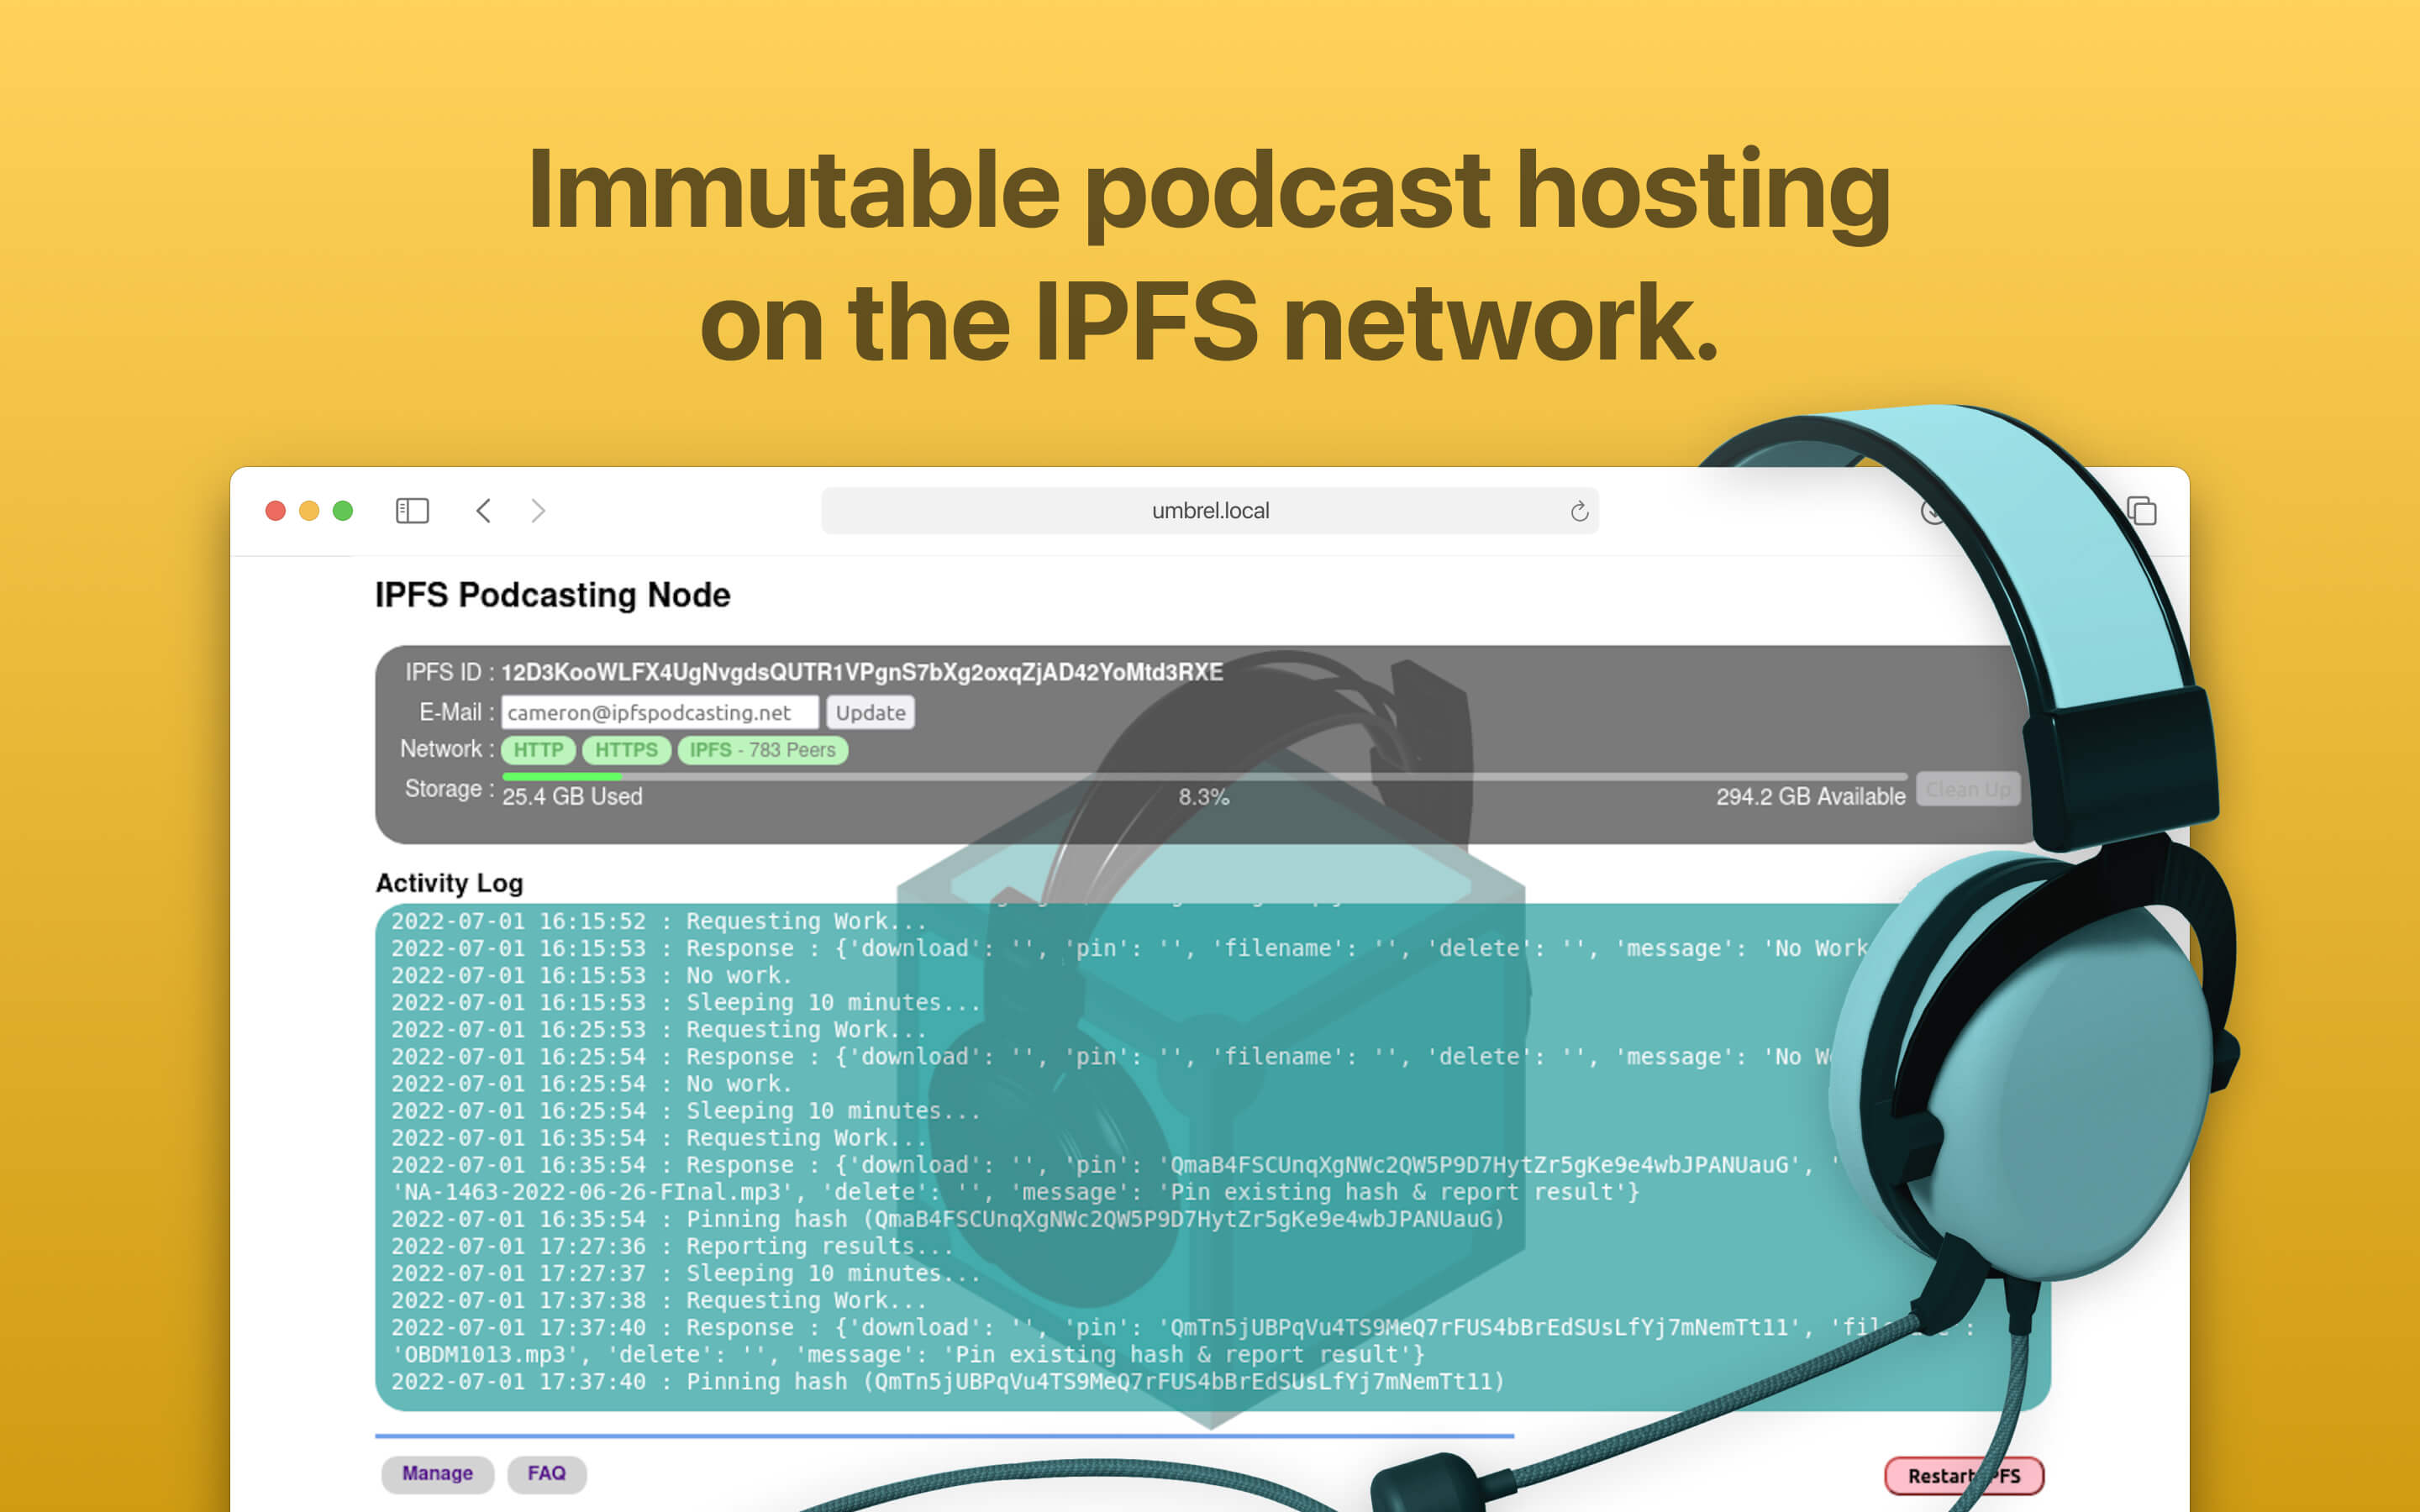This screenshot has width=2420, height=1512.
Task: Open the Manage page
Action: pyautogui.click(x=437, y=1473)
